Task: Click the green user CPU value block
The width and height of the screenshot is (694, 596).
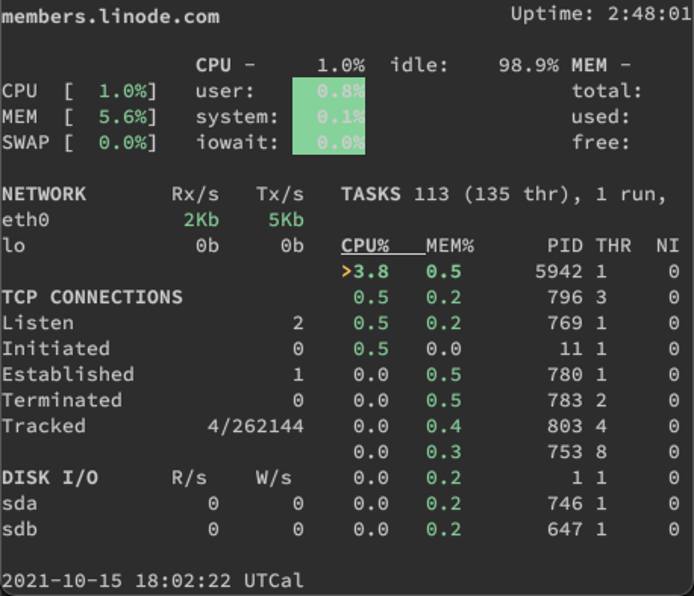Action: click(x=329, y=91)
